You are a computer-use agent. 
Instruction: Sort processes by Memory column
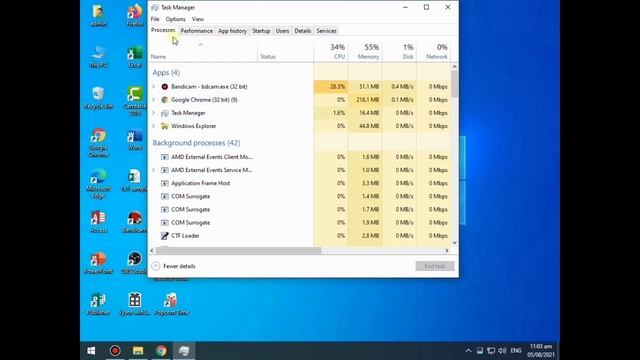[365, 51]
